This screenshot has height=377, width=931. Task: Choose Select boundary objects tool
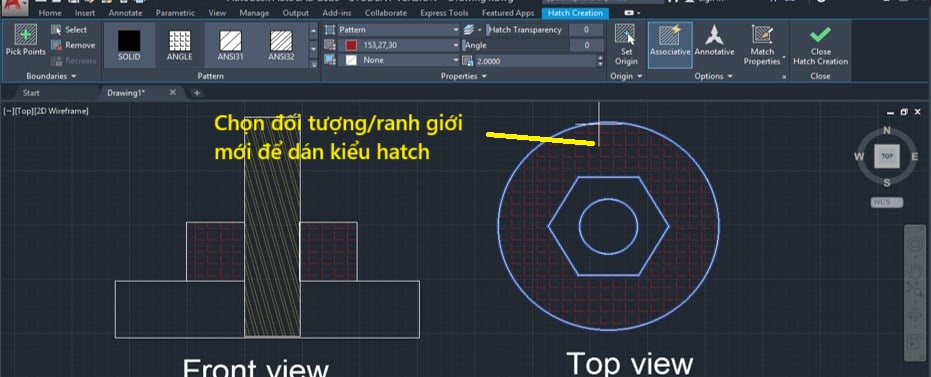(69, 30)
